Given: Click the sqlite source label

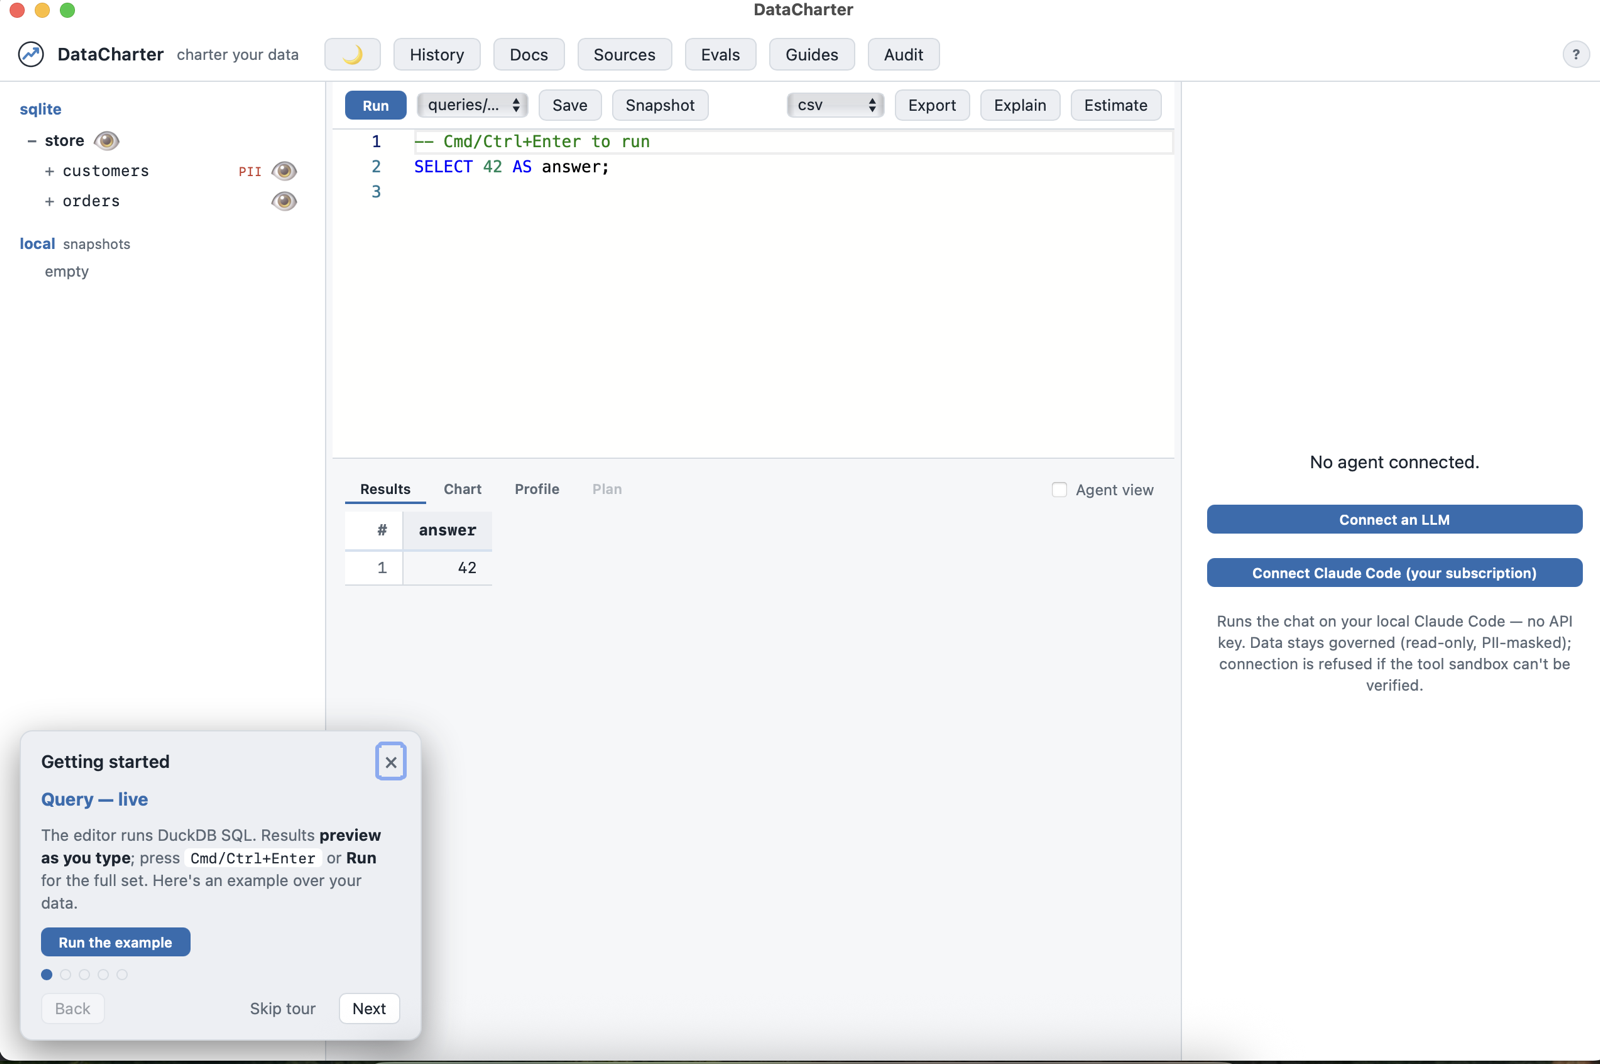Looking at the screenshot, I should 40,109.
